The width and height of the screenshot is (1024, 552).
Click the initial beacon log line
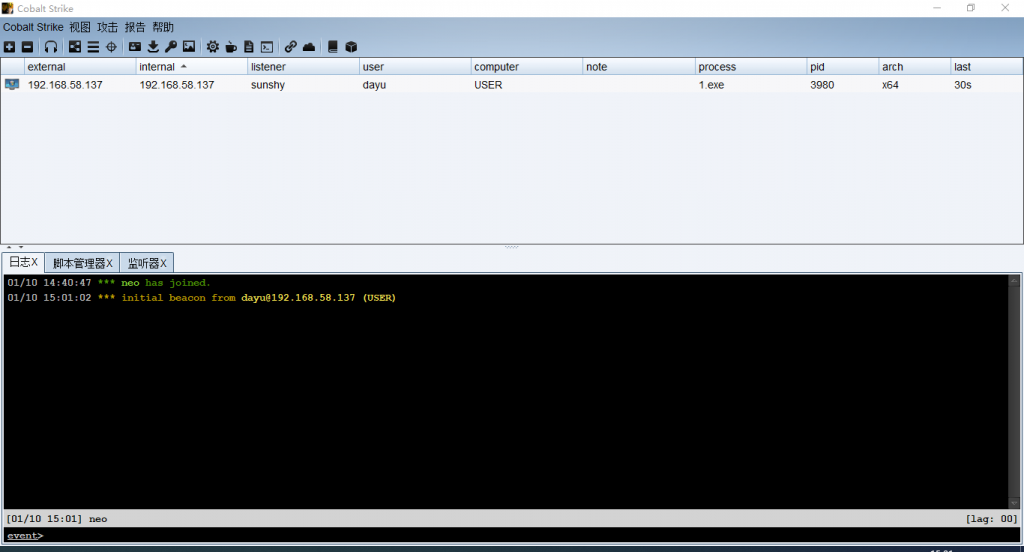coord(201,298)
